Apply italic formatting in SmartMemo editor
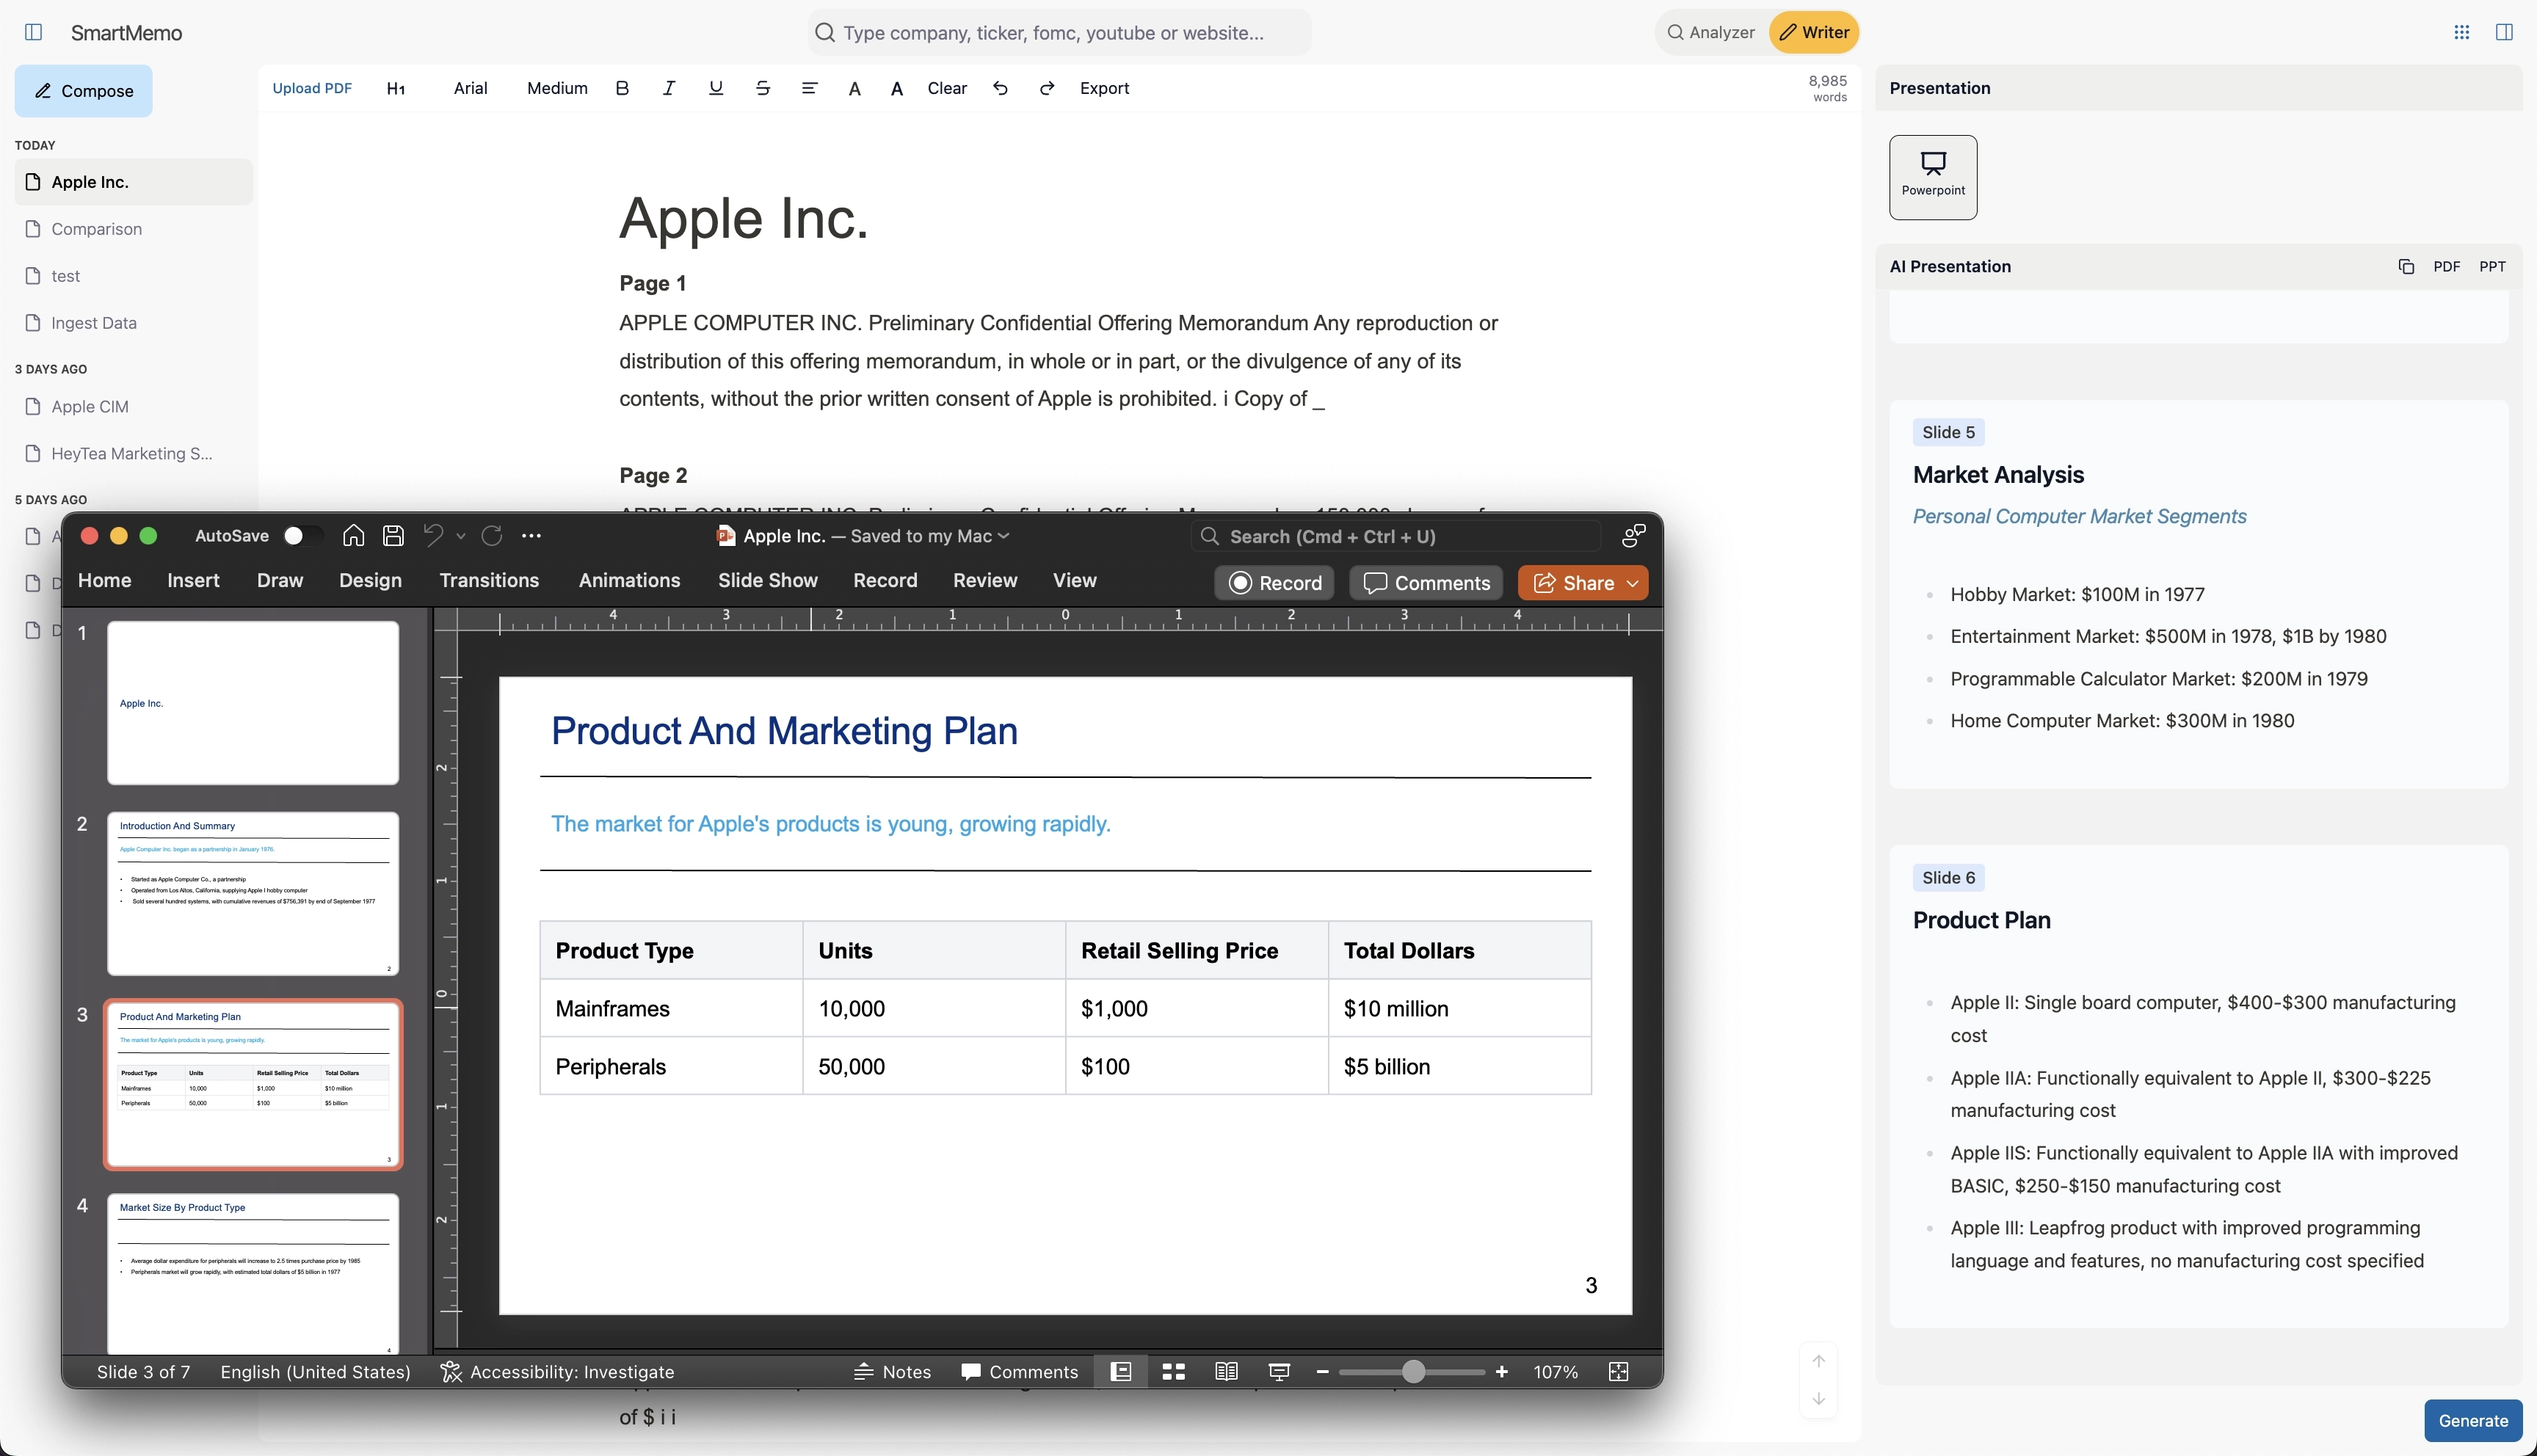2537x1456 pixels. [669, 88]
